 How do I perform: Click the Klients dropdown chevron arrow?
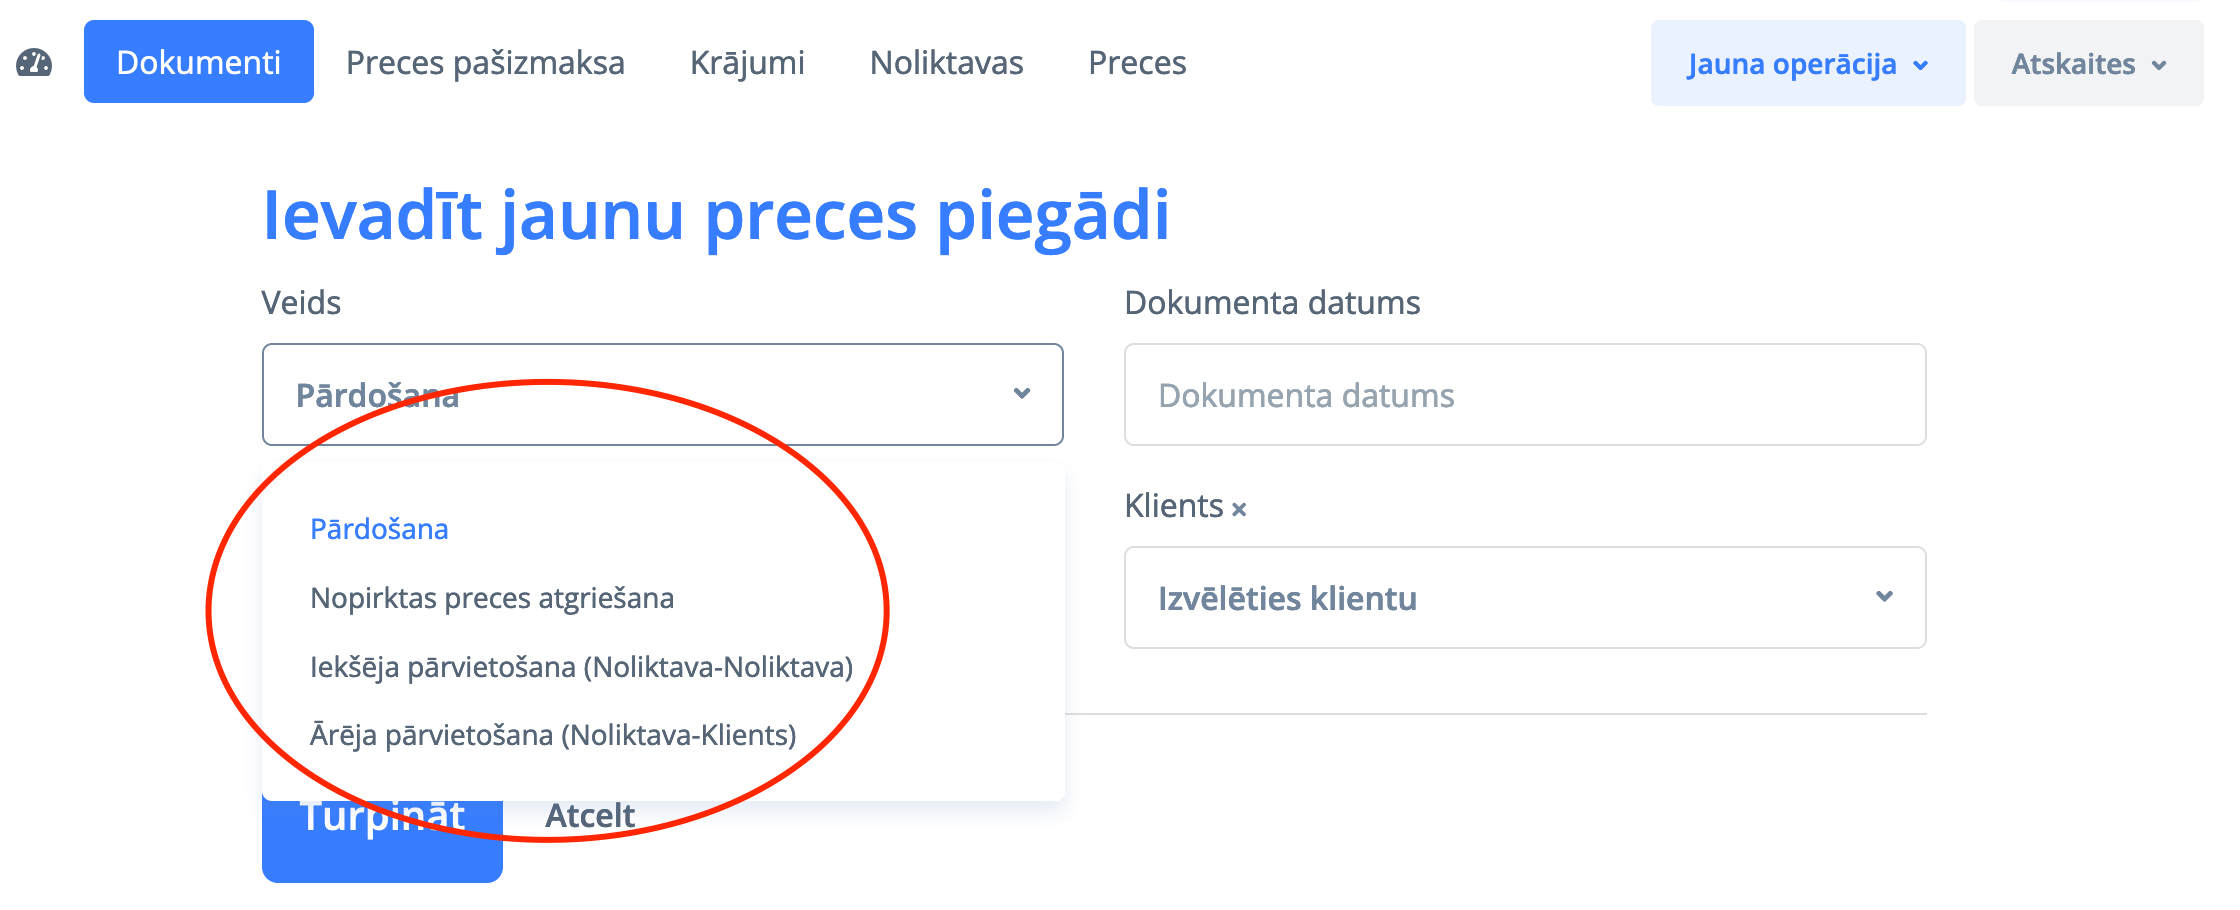pyautogui.click(x=1884, y=597)
